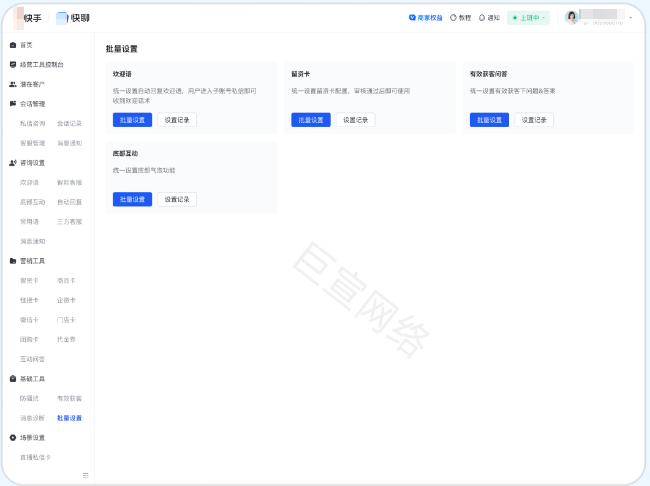Click the 潜在客户 people icon
This screenshot has height=486, width=650.
pos(13,84)
